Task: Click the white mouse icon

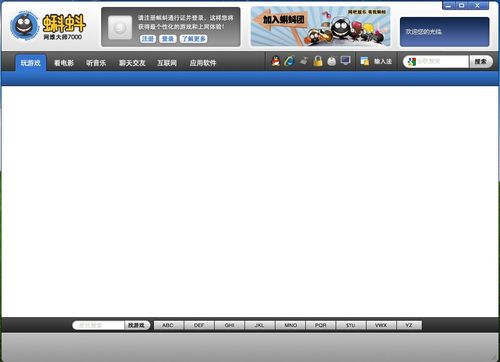Action: [x=331, y=61]
